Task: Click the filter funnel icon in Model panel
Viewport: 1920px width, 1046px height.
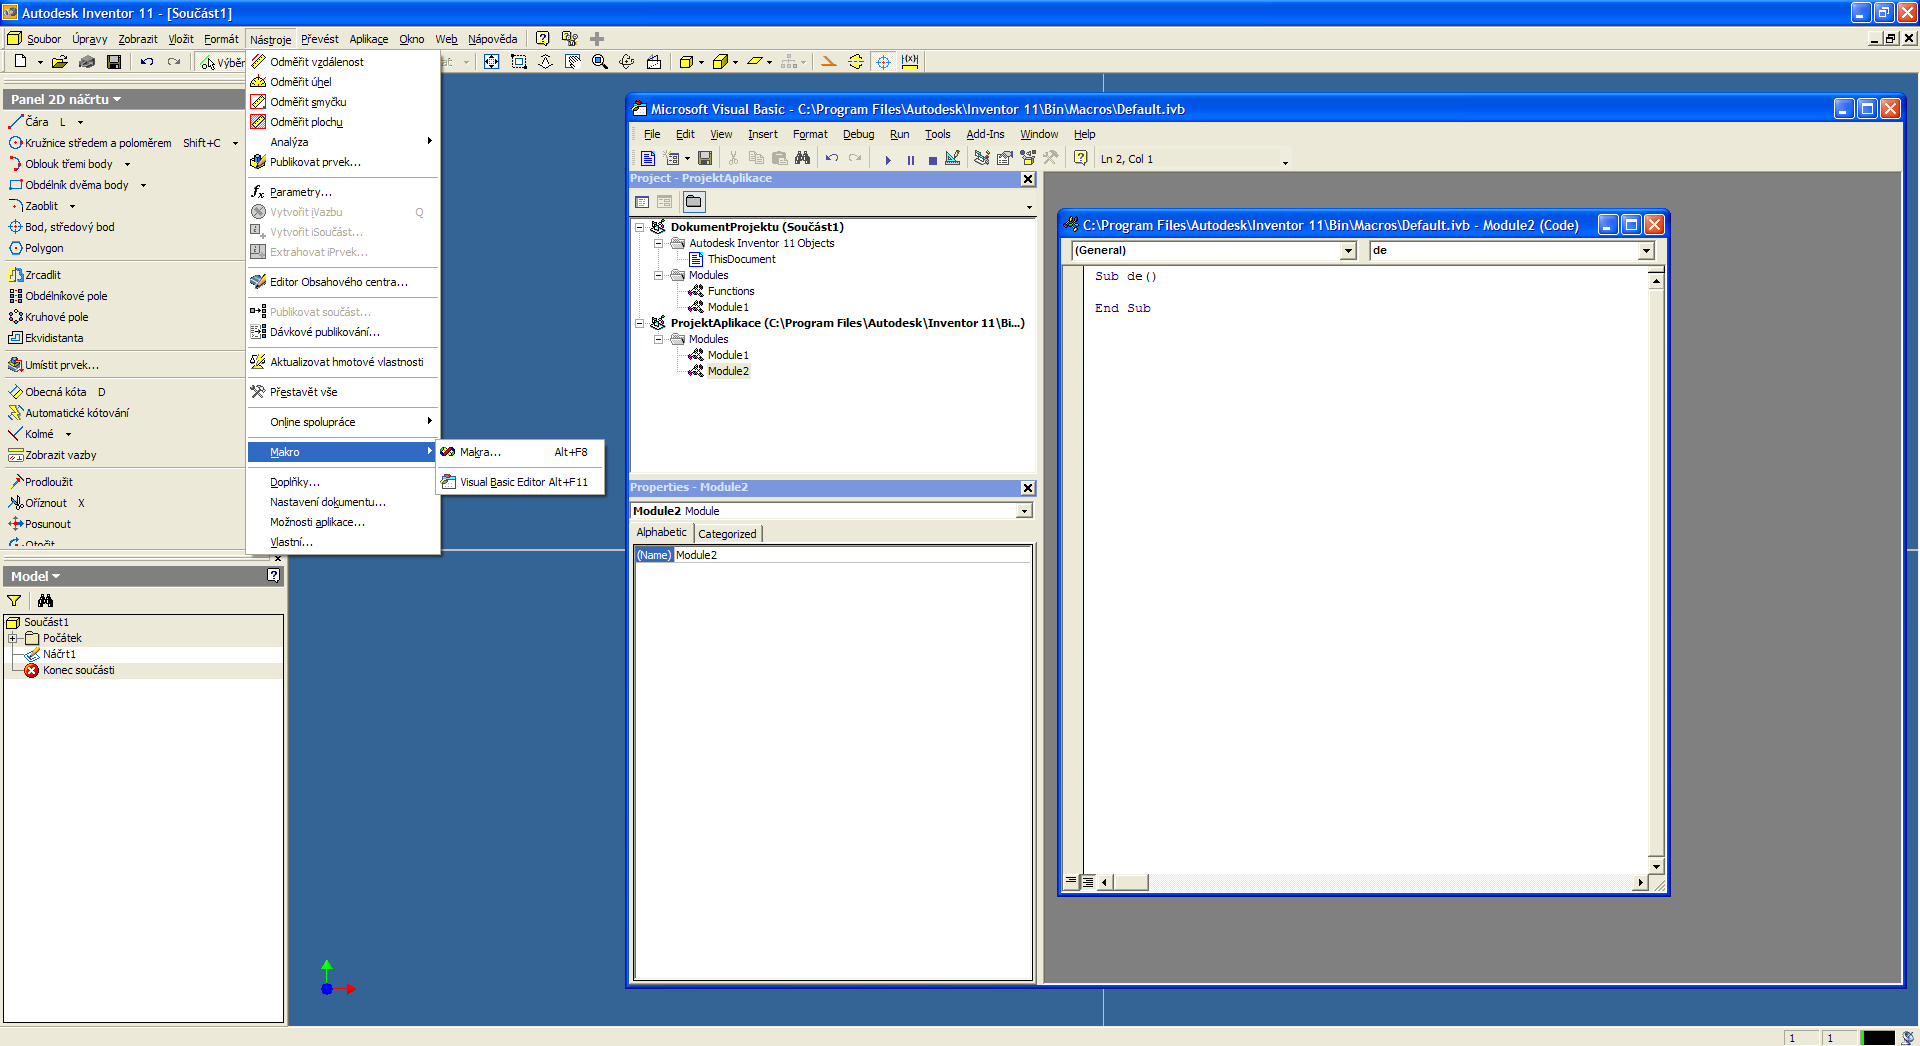Action: tap(14, 600)
